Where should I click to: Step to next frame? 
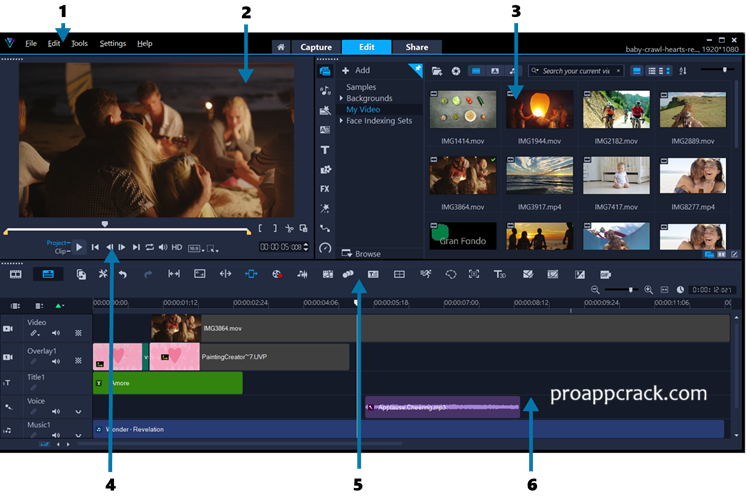(x=122, y=247)
